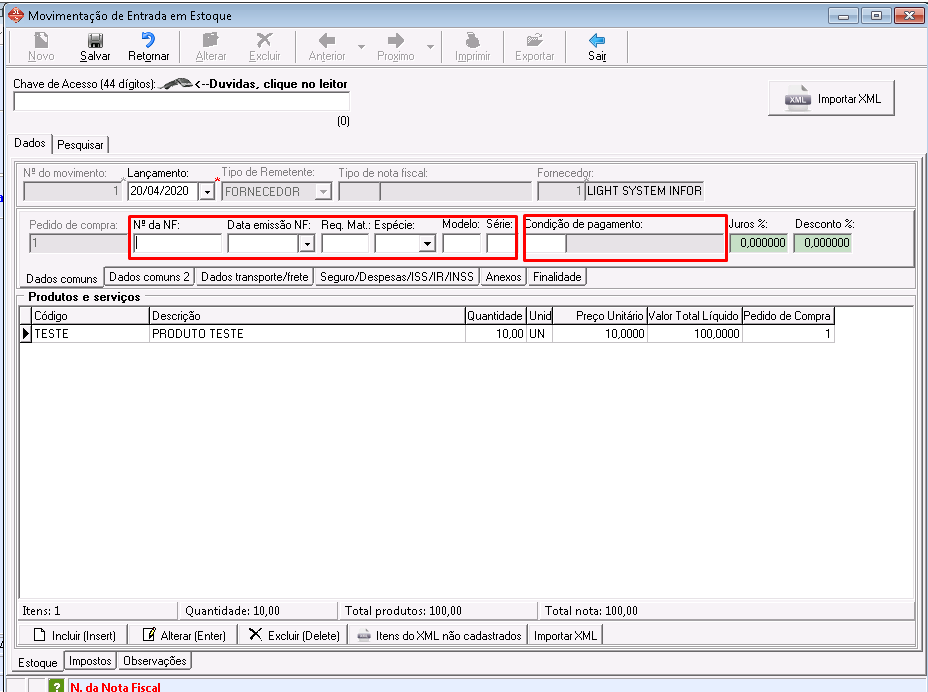
Task: Click the Série input field
Action: point(500,243)
